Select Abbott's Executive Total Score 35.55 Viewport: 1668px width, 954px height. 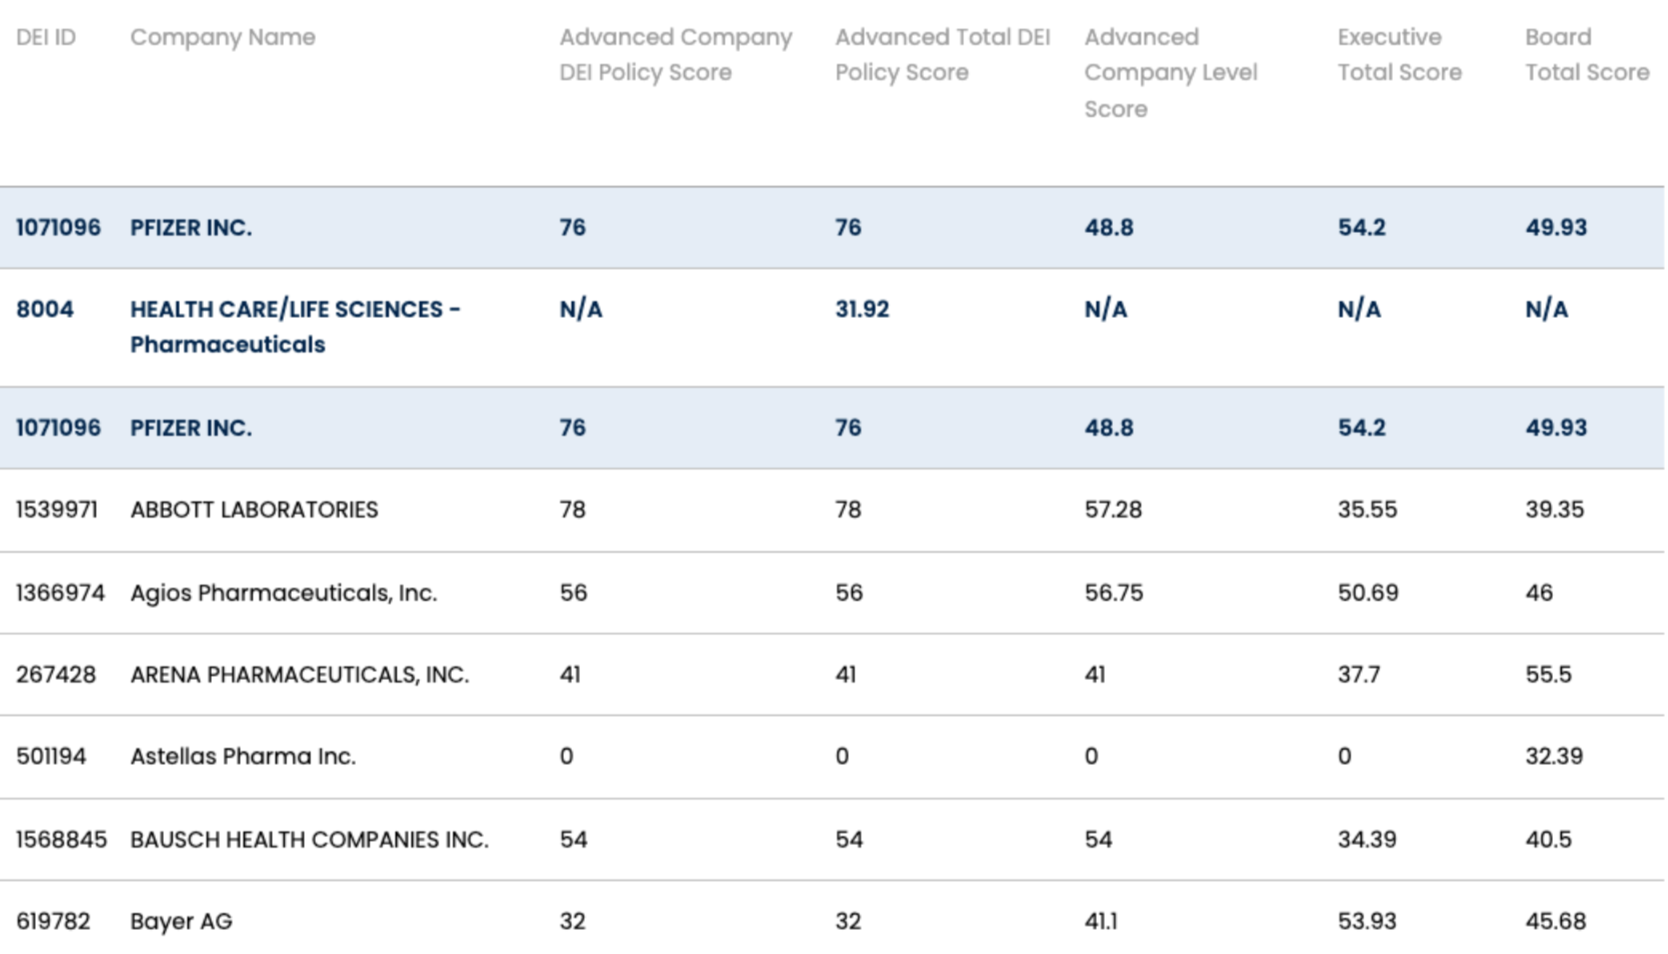(x=1367, y=510)
